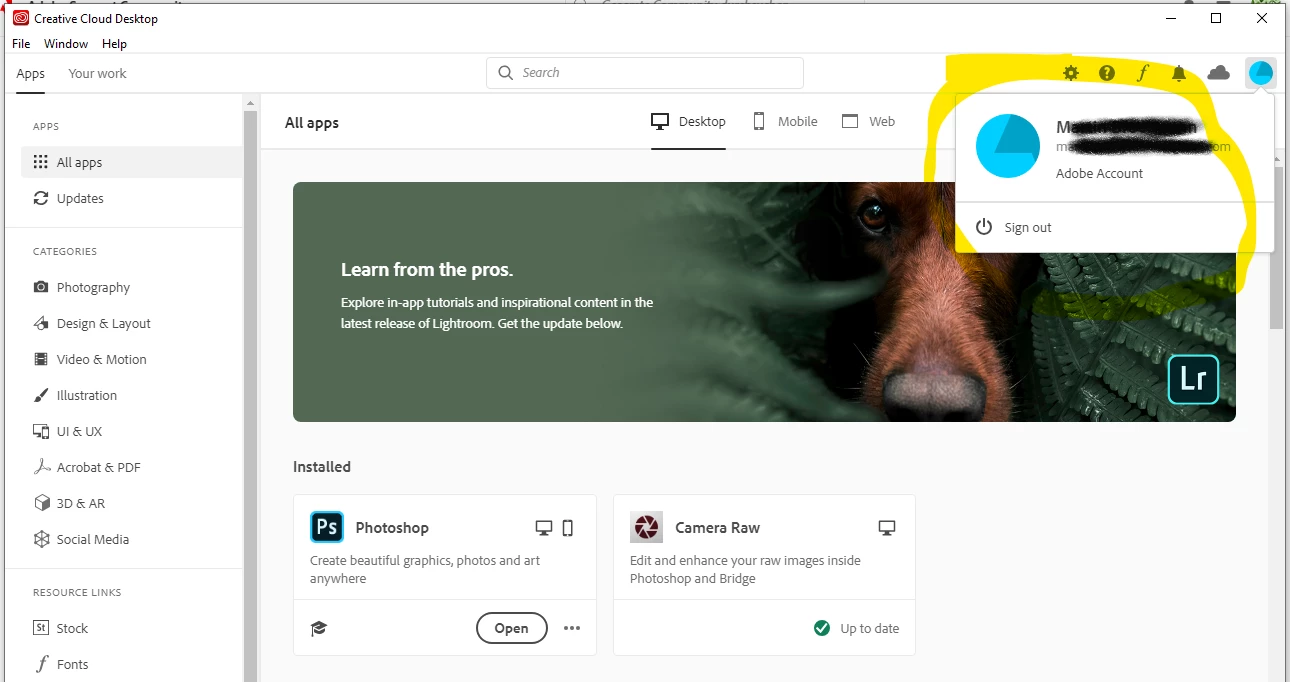Click the large avatar in account popup
The image size is (1290, 682).
coord(1007,146)
